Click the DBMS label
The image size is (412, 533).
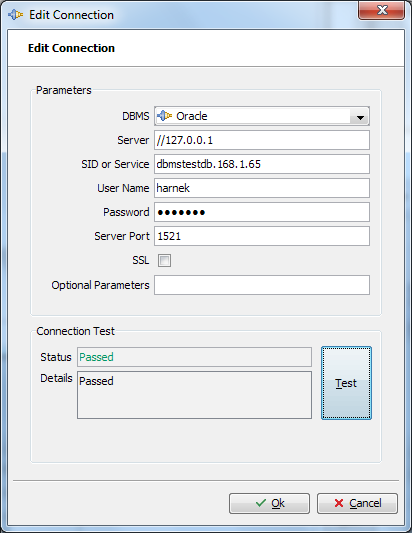(136, 116)
